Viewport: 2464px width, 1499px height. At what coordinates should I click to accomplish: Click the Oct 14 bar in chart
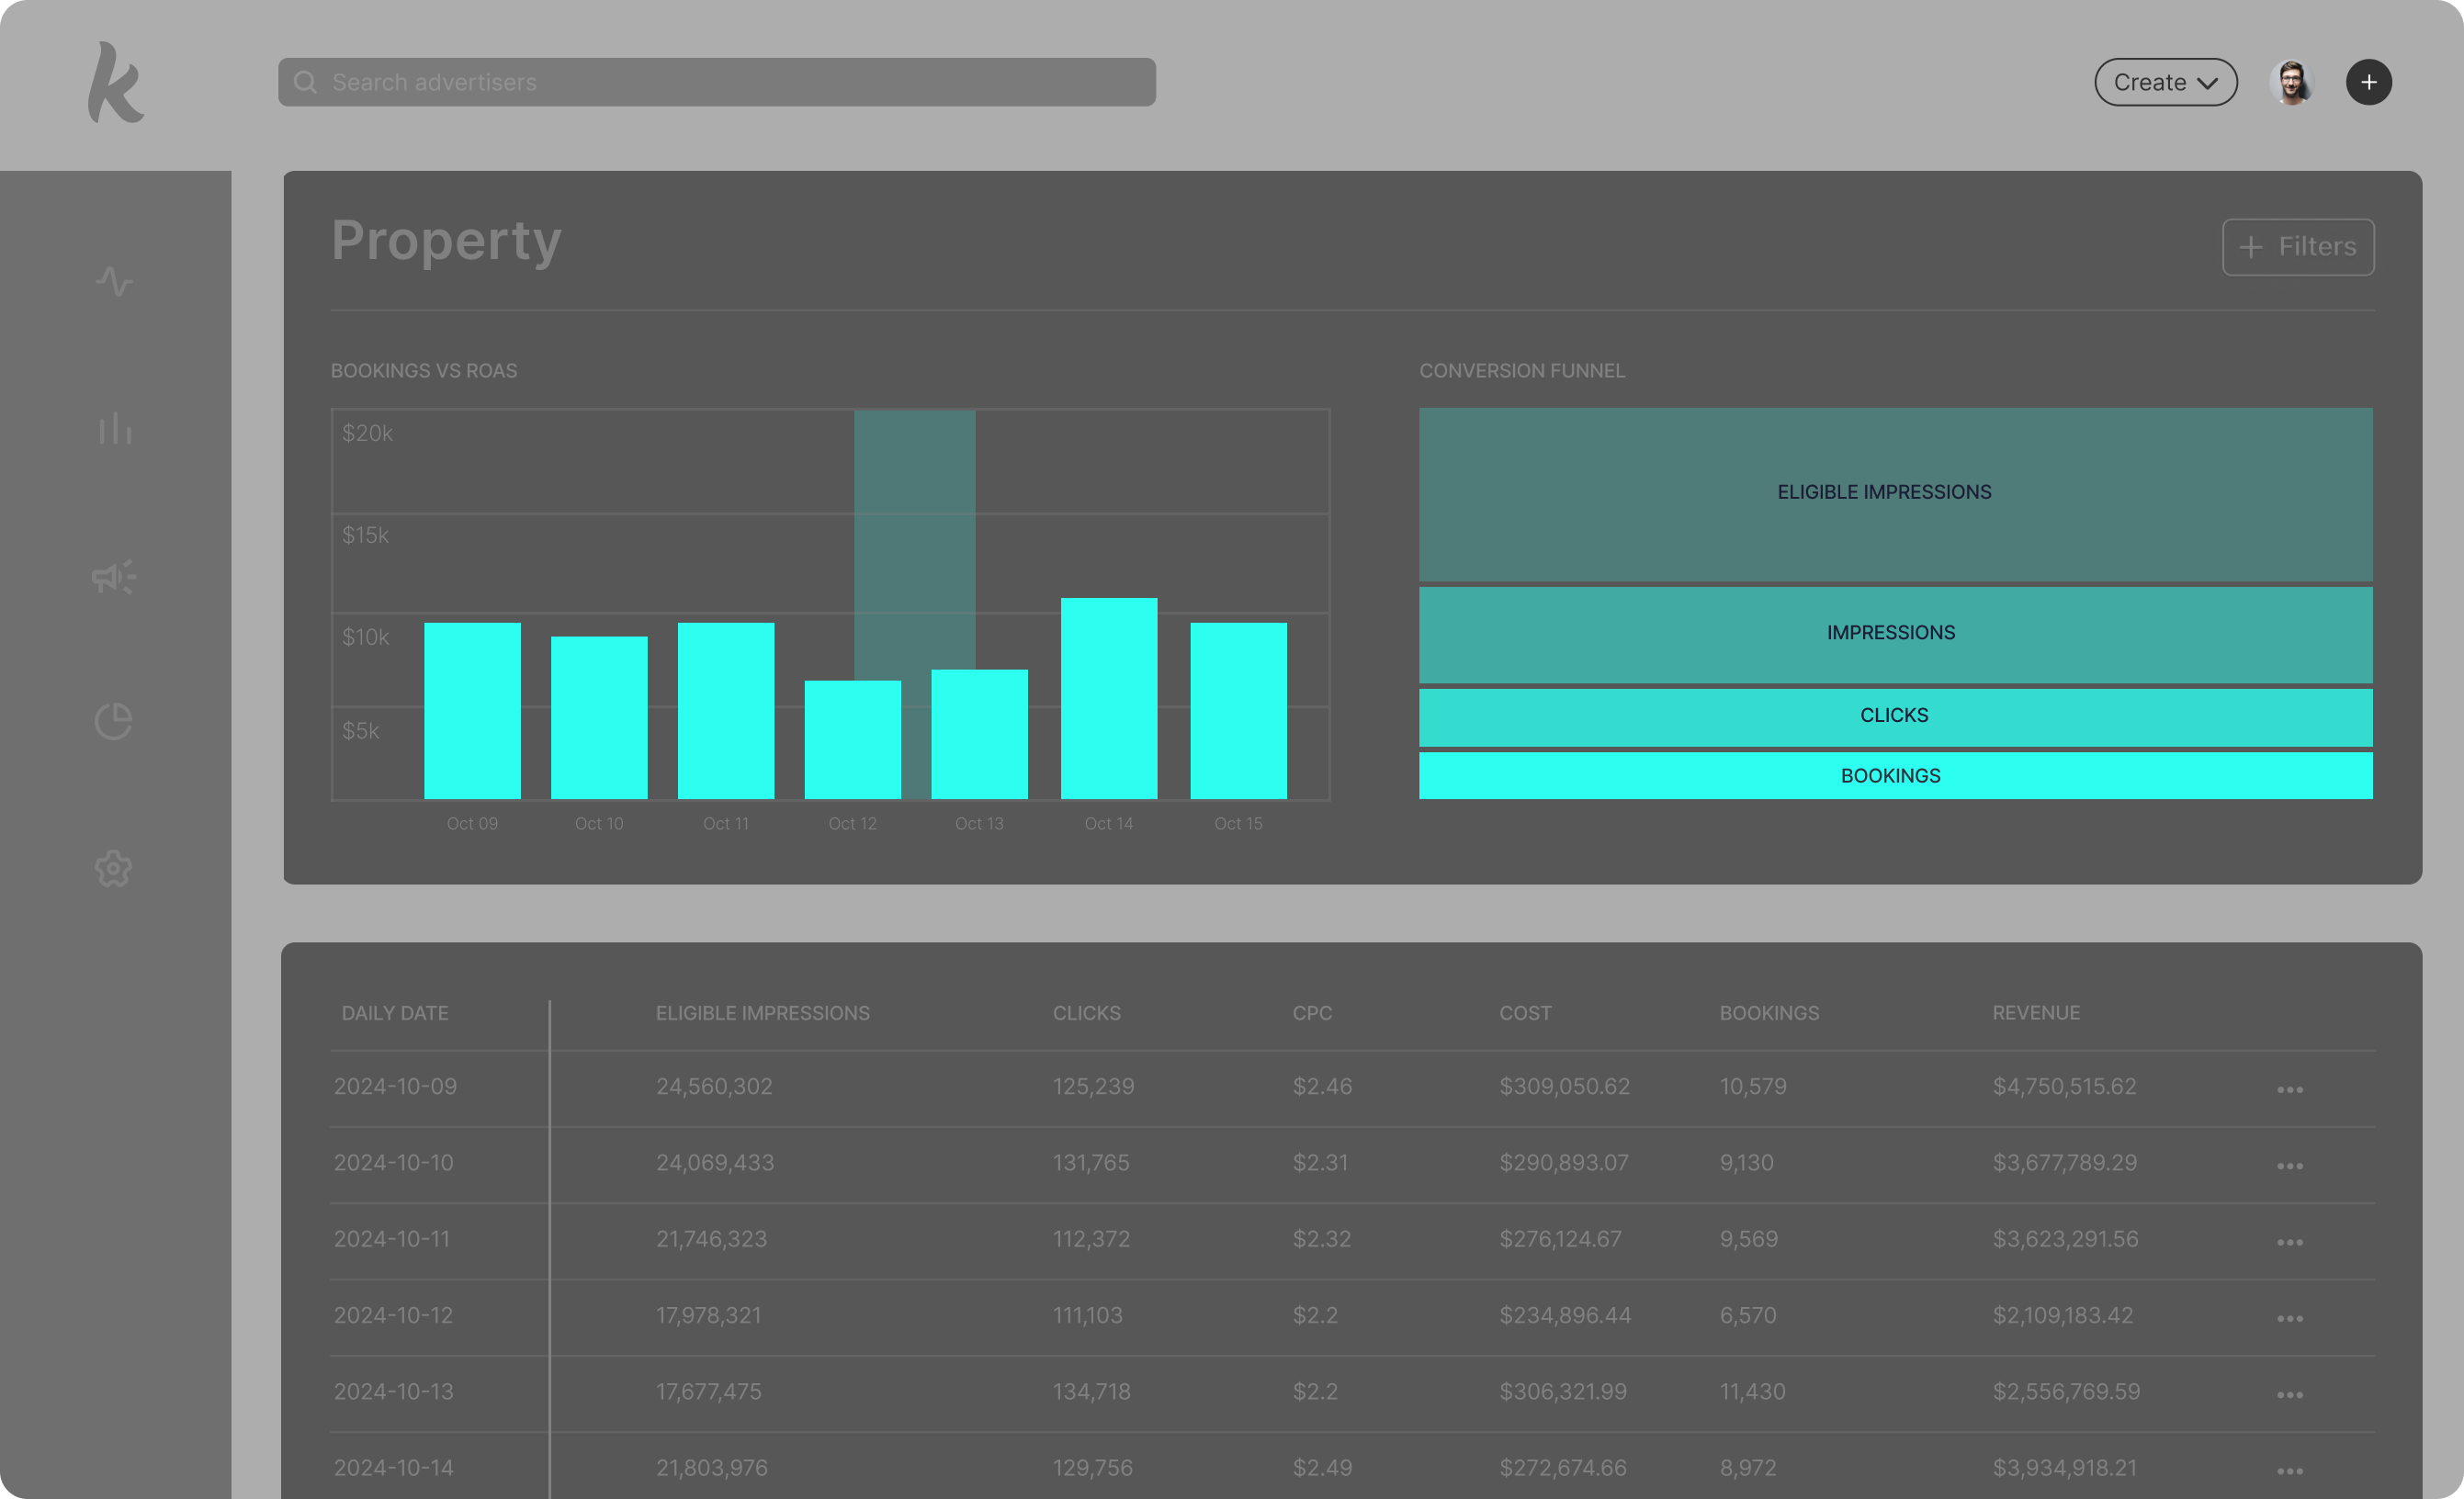(1108, 698)
